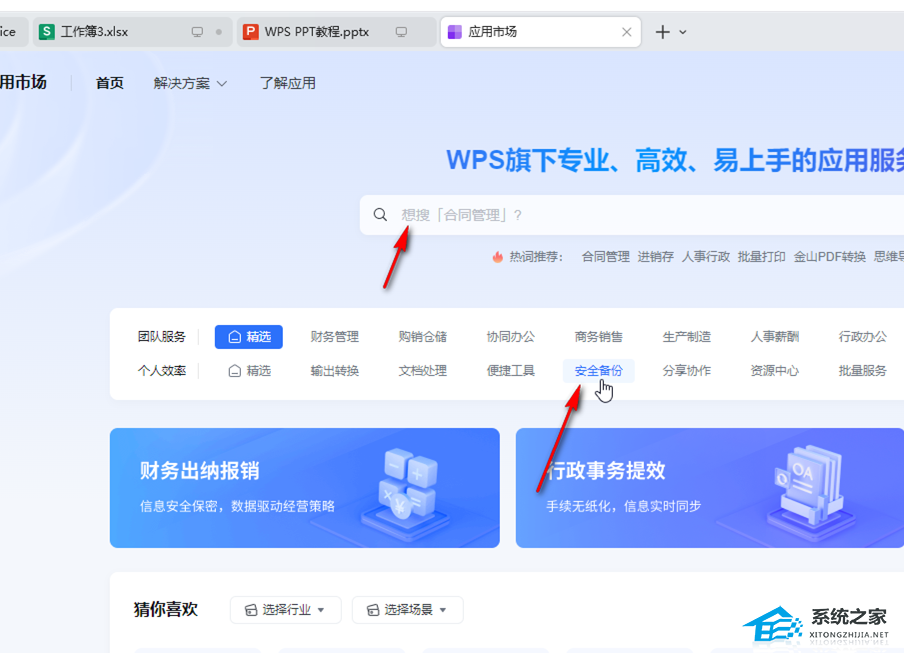Click the 猜你喜欢 heading
The image size is (904, 653).
166,609
